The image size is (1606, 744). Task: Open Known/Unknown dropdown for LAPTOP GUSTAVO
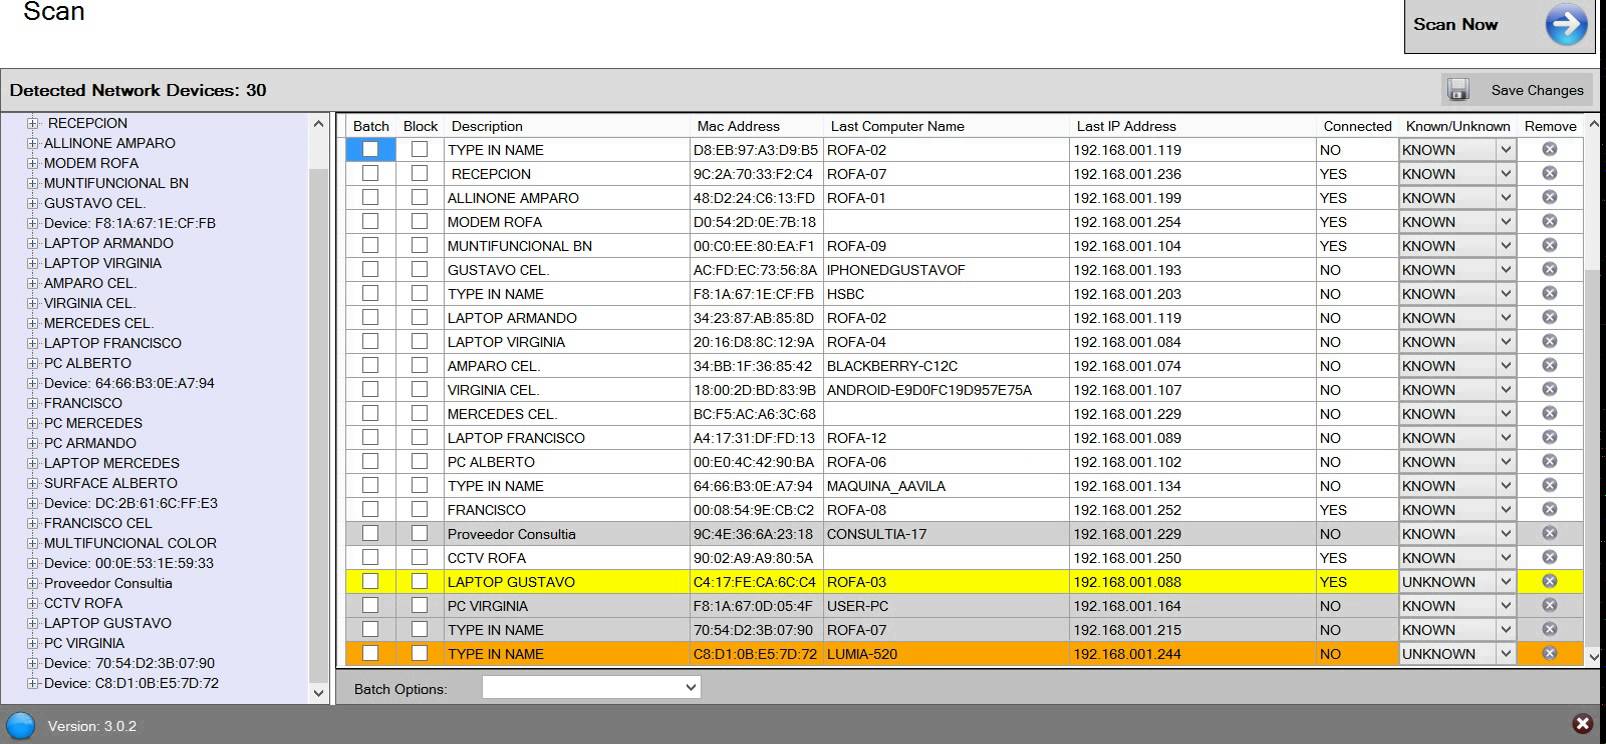coord(1505,582)
